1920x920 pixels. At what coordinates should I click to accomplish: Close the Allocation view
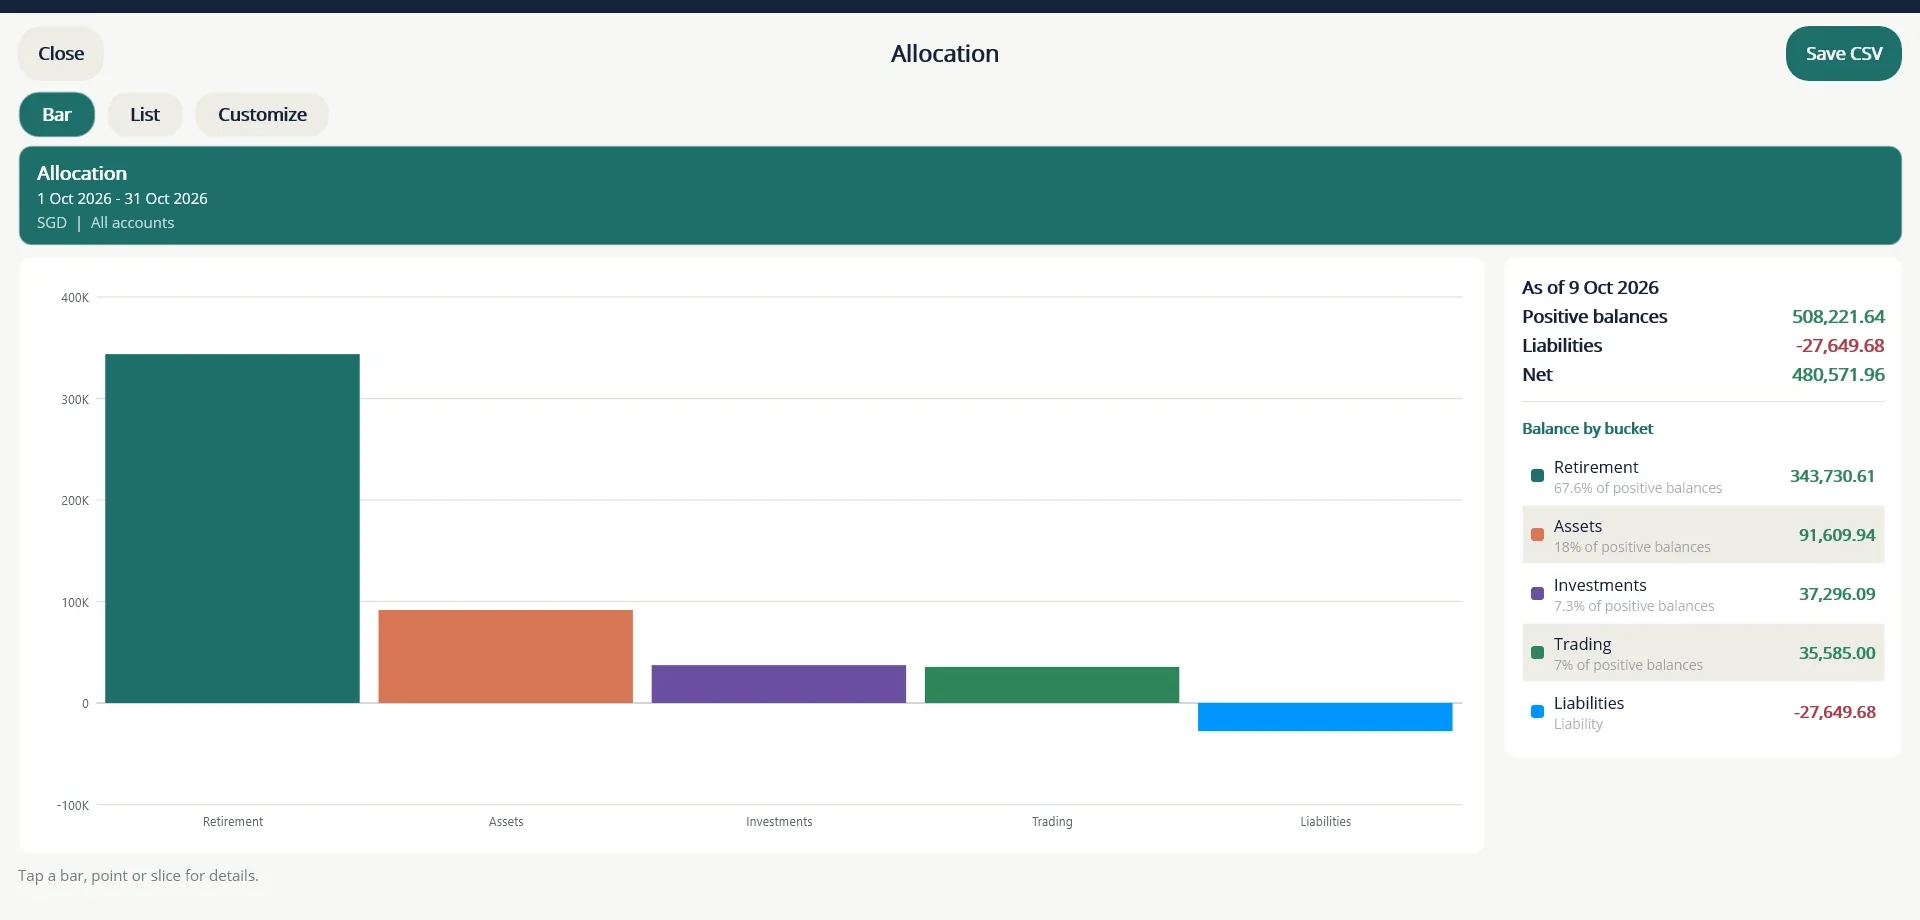coord(61,54)
